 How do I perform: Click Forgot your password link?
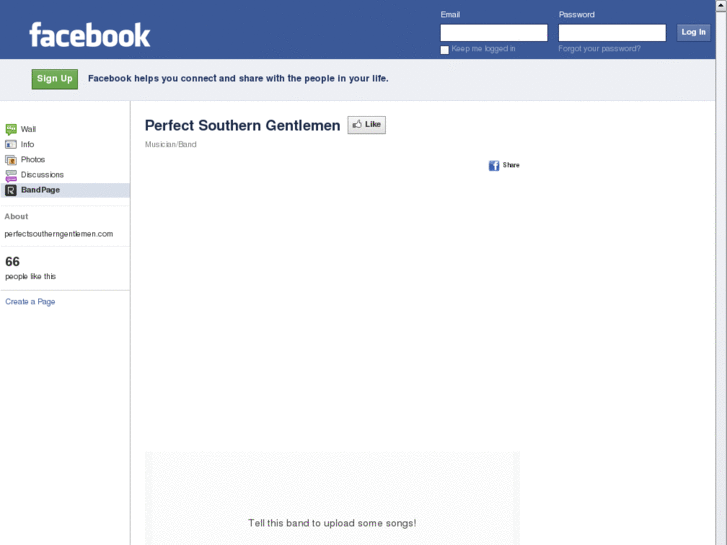pos(599,49)
